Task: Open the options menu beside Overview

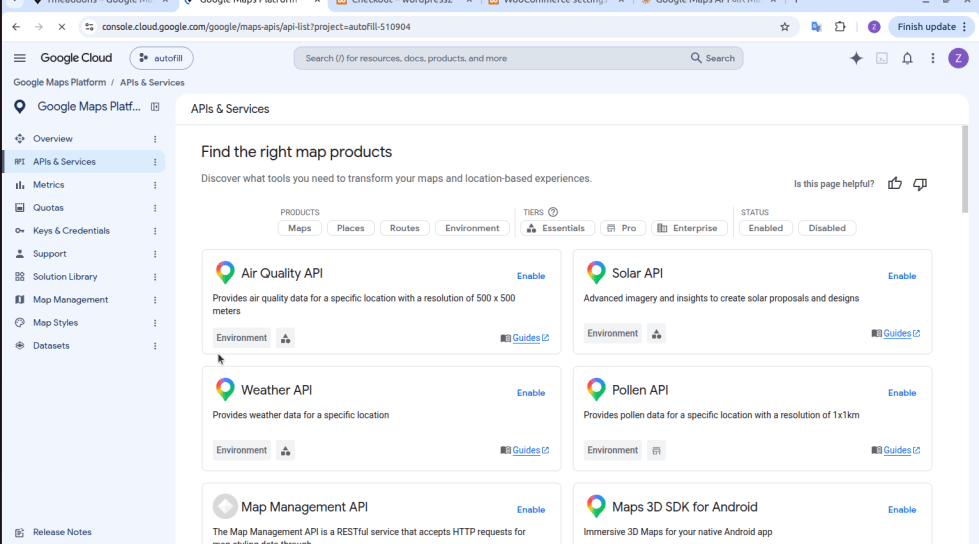Action: click(x=155, y=139)
